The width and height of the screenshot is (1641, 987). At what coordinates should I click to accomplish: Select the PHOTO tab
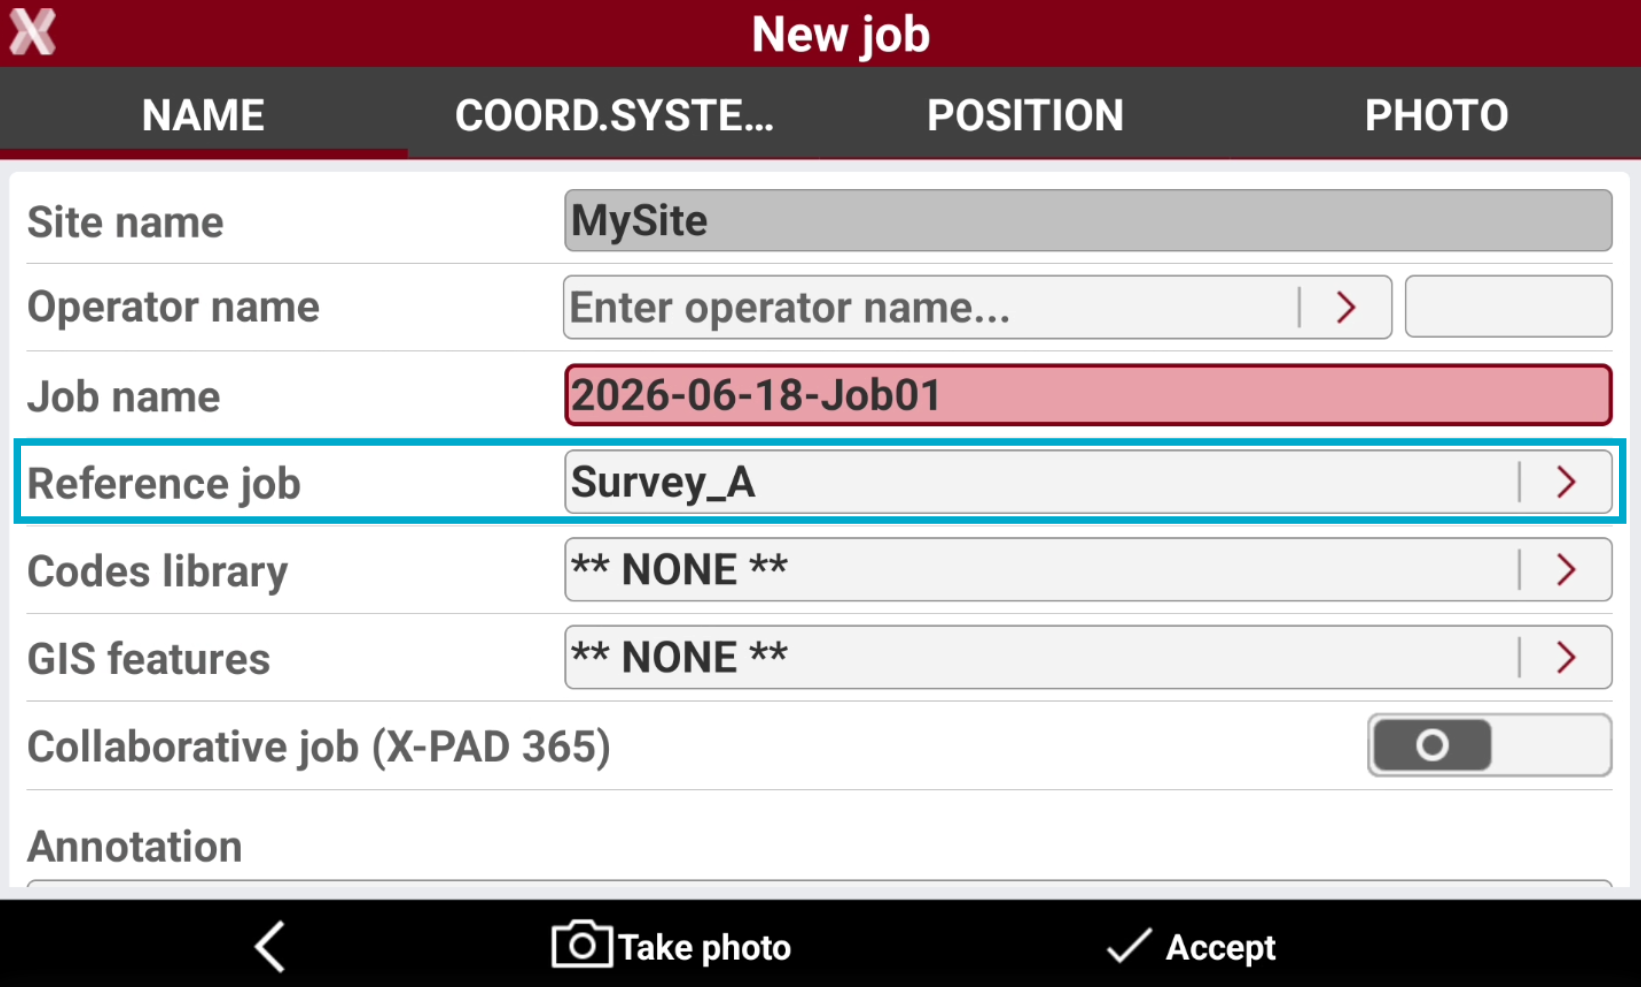(x=1436, y=115)
